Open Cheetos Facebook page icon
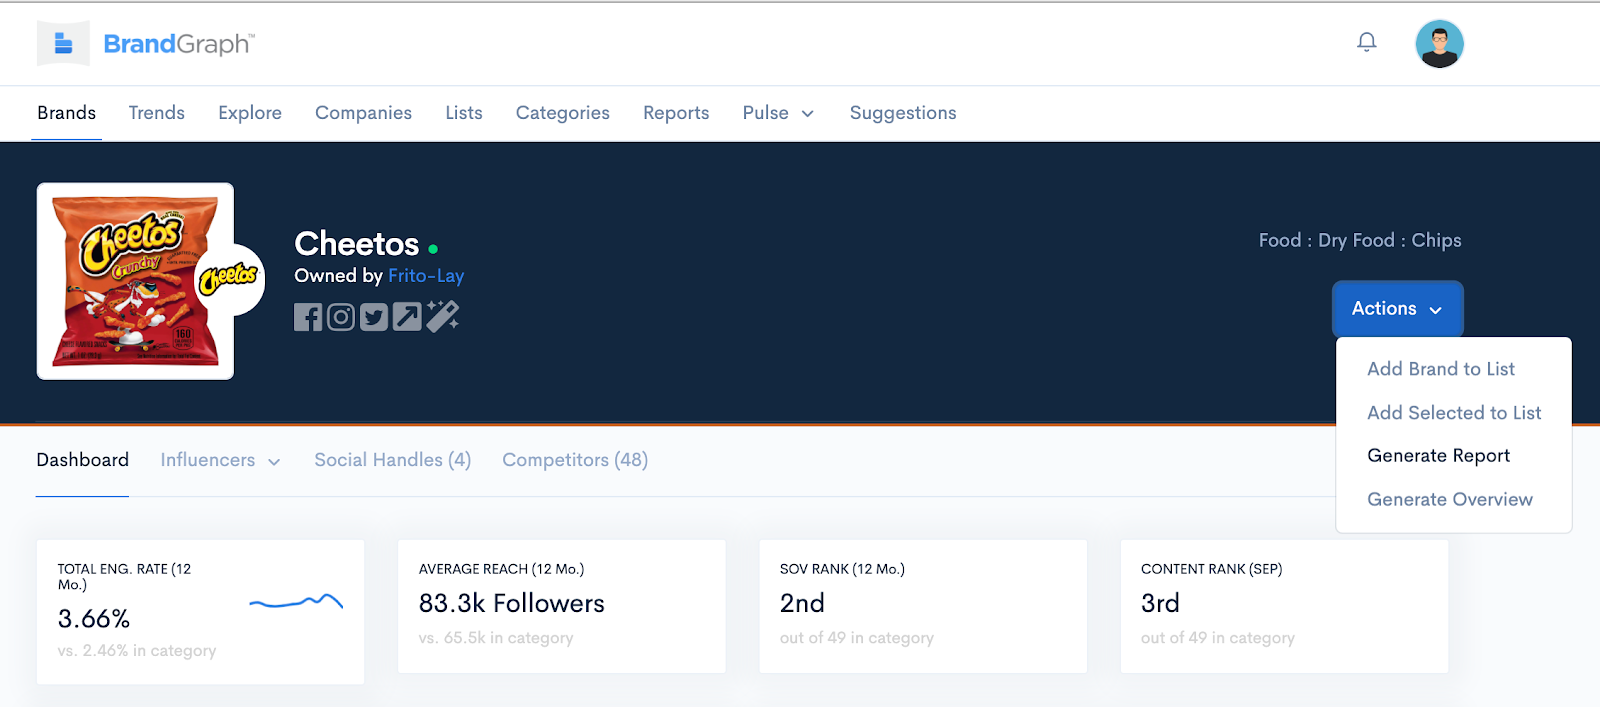 click(308, 317)
